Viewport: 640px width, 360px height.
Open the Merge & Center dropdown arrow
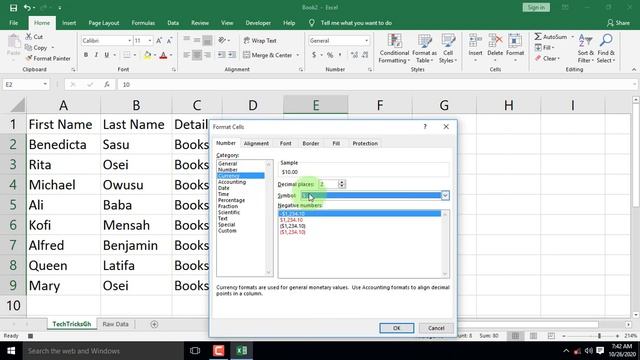(298, 55)
